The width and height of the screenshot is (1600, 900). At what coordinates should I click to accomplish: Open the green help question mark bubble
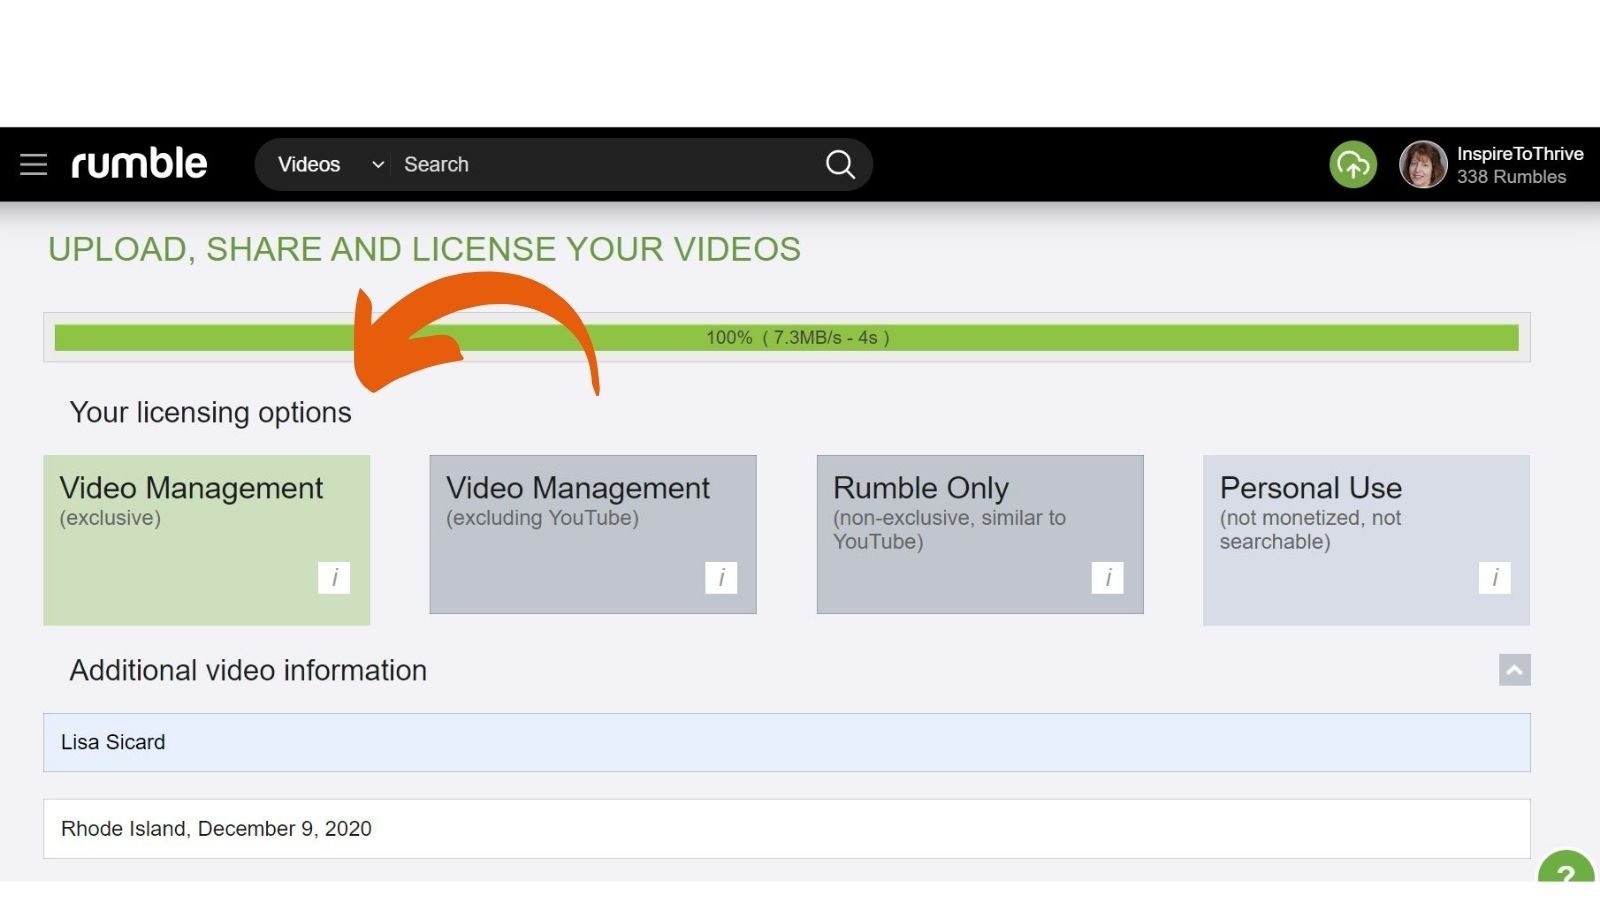click(x=1566, y=875)
